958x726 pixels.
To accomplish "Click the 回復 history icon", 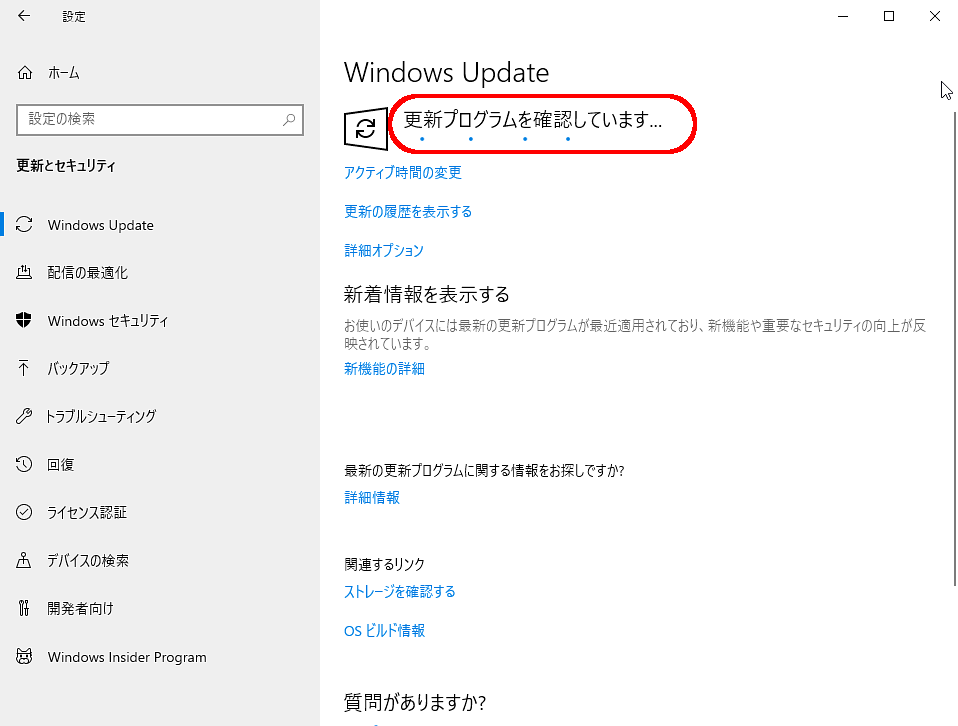I will (x=25, y=465).
